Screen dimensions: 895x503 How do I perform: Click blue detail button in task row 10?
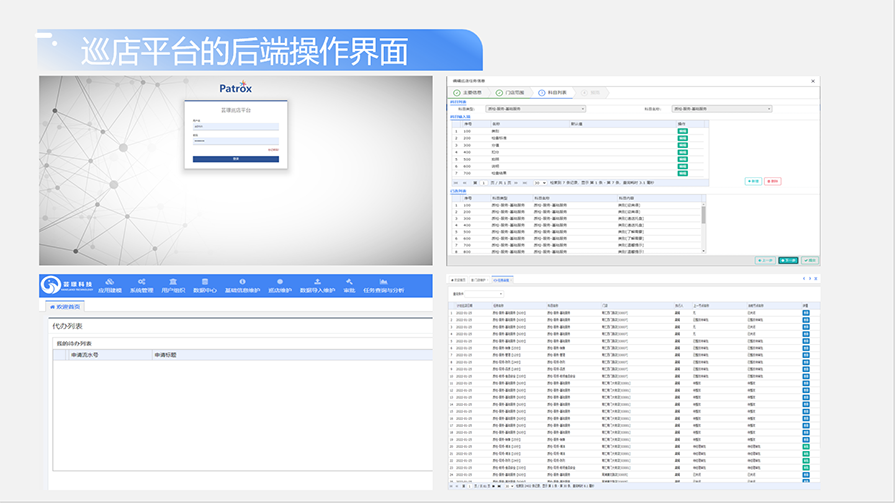coord(806,376)
